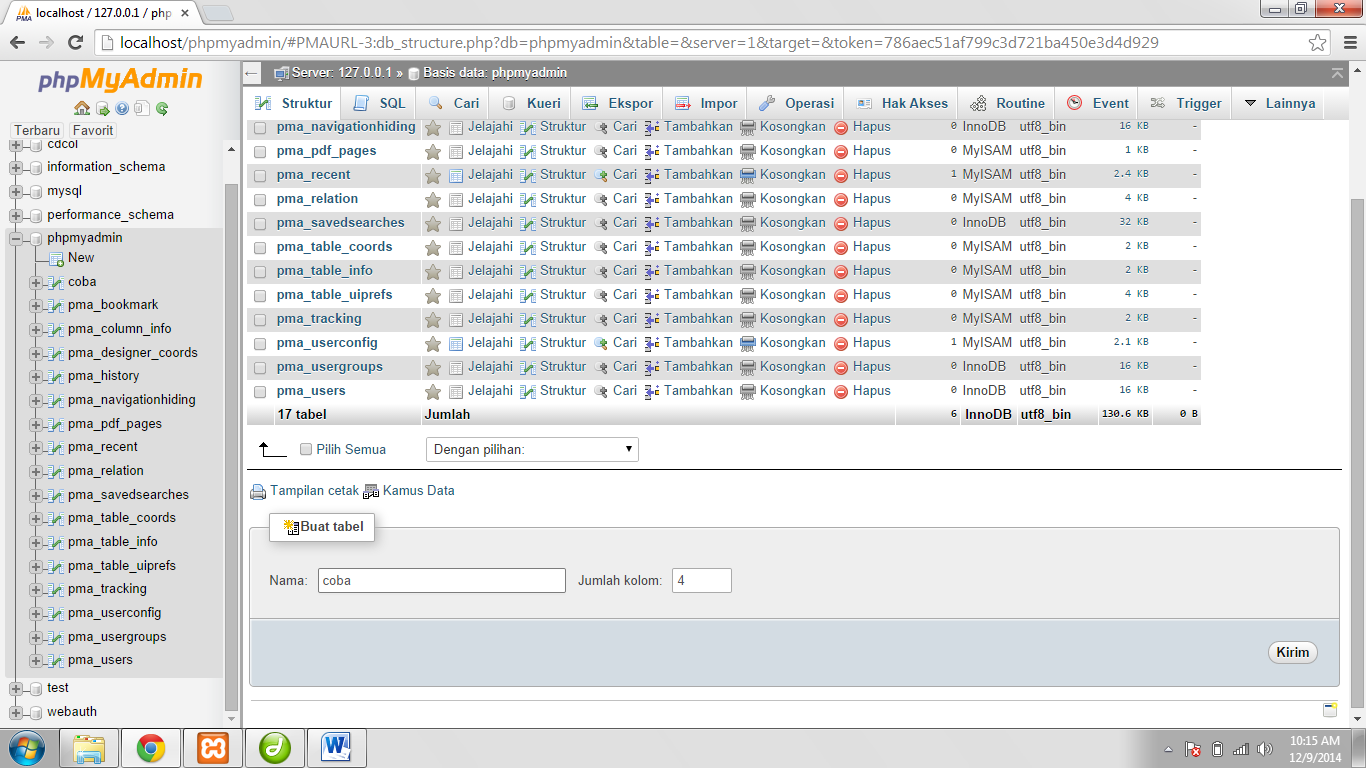Open the Trigger tab

1185,103
